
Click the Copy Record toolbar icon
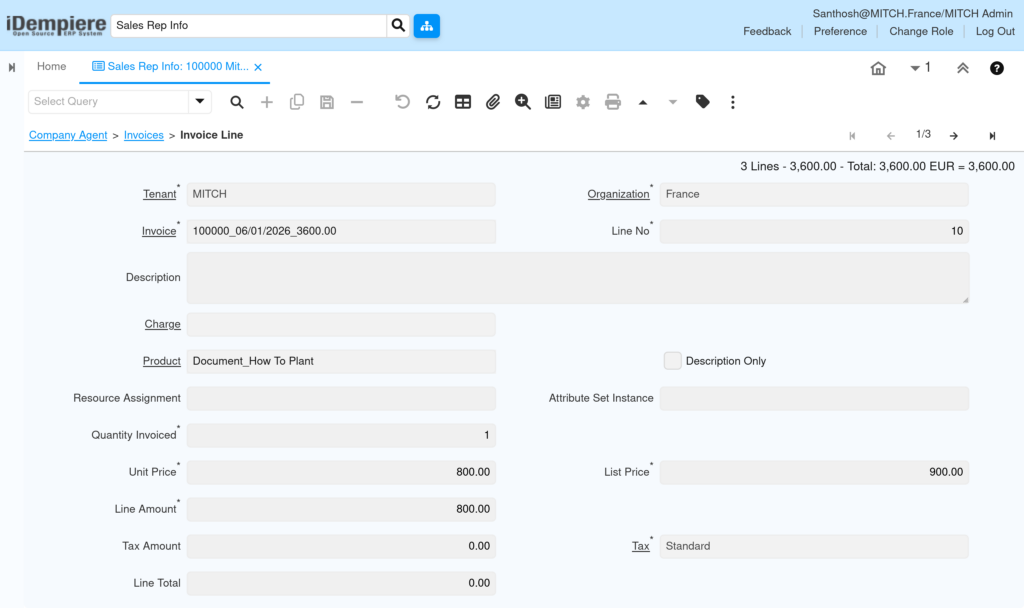click(x=296, y=102)
